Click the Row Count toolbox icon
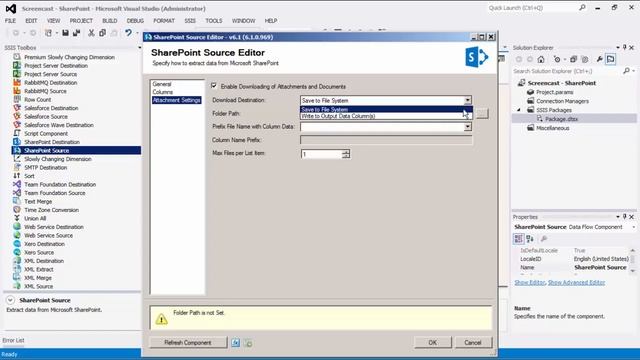 coord(17,99)
